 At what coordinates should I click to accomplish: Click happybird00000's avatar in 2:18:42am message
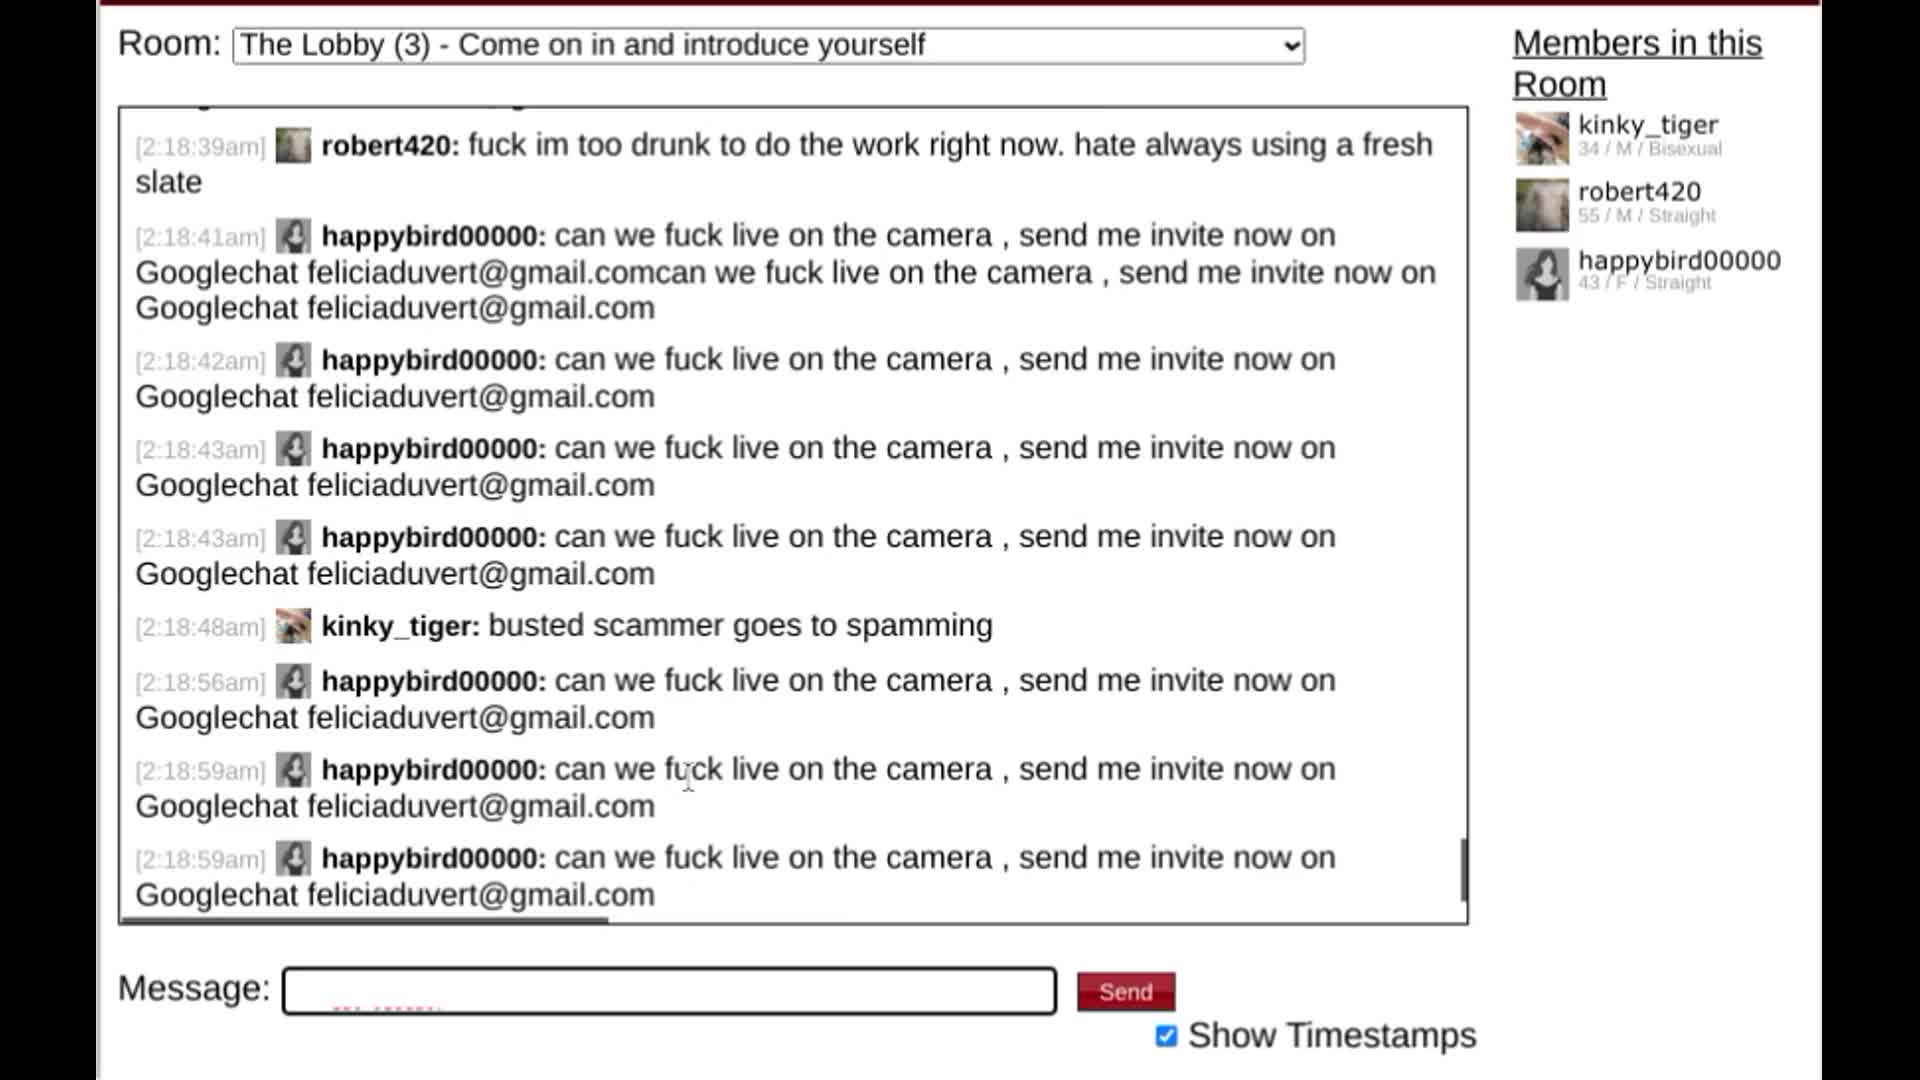point(293,360)
